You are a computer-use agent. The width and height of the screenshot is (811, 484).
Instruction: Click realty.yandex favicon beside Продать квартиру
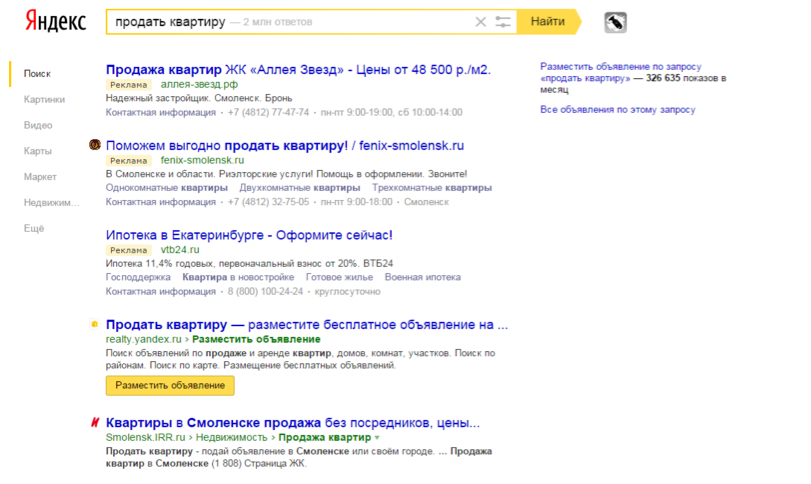[x=95, y=324]
